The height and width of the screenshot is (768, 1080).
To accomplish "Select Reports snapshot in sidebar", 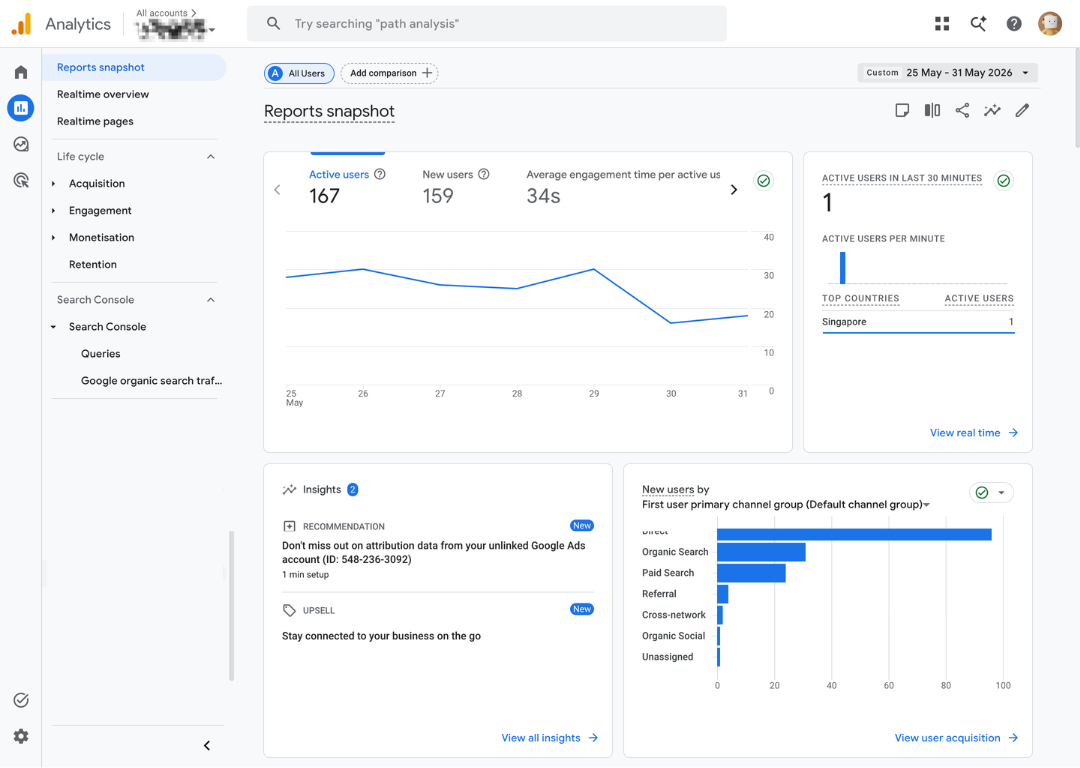I will point(134,68).
